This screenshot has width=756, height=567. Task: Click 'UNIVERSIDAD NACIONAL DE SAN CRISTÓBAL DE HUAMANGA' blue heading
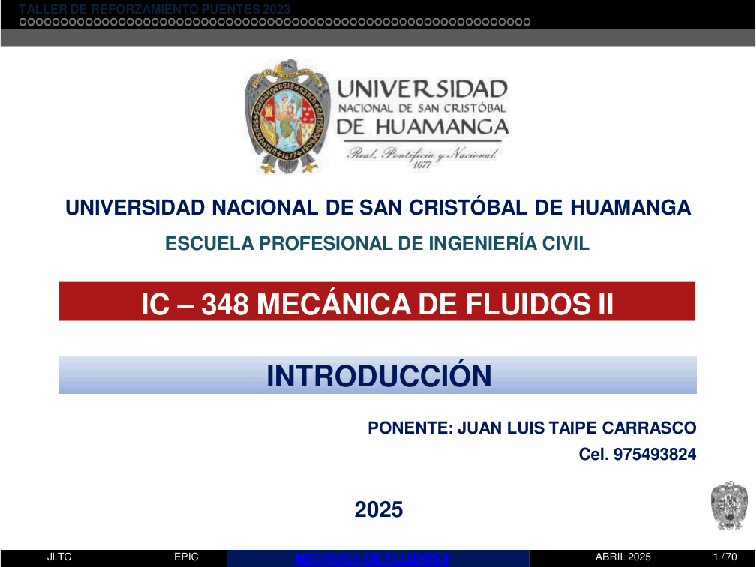tap(378, 208)
